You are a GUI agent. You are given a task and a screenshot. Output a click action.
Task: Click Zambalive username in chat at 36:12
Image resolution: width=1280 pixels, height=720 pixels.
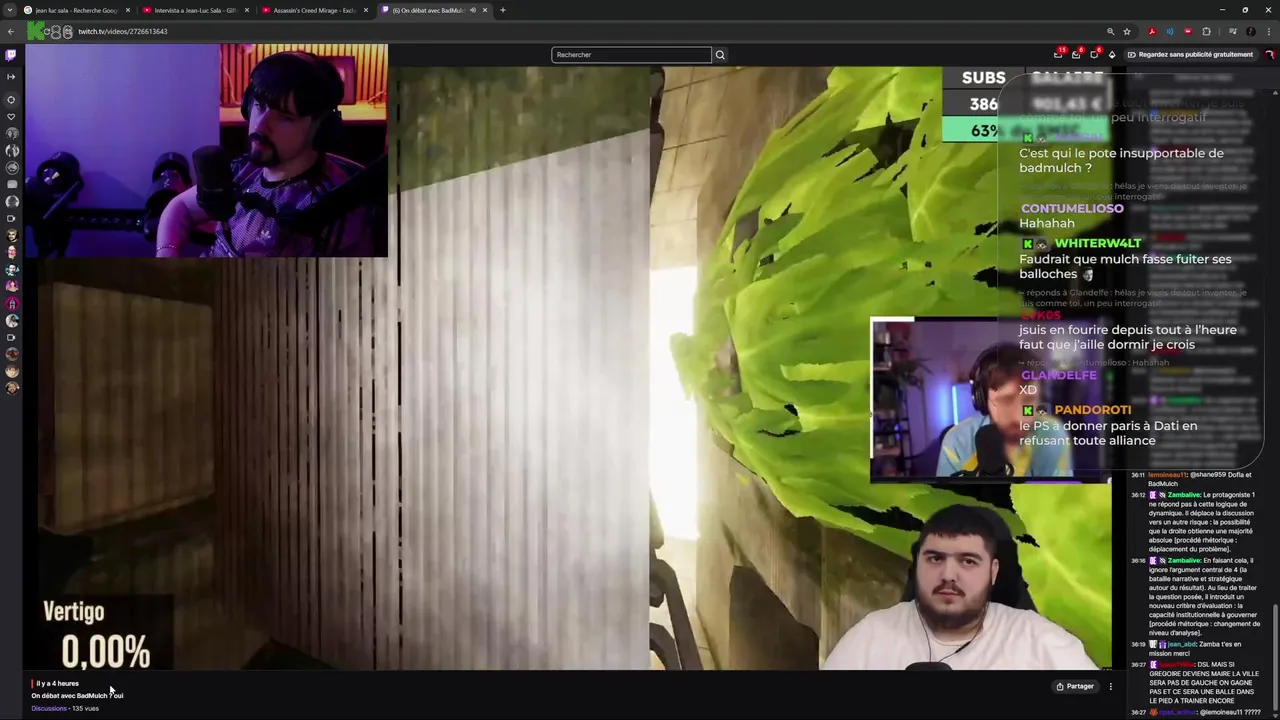point(1184,495)
